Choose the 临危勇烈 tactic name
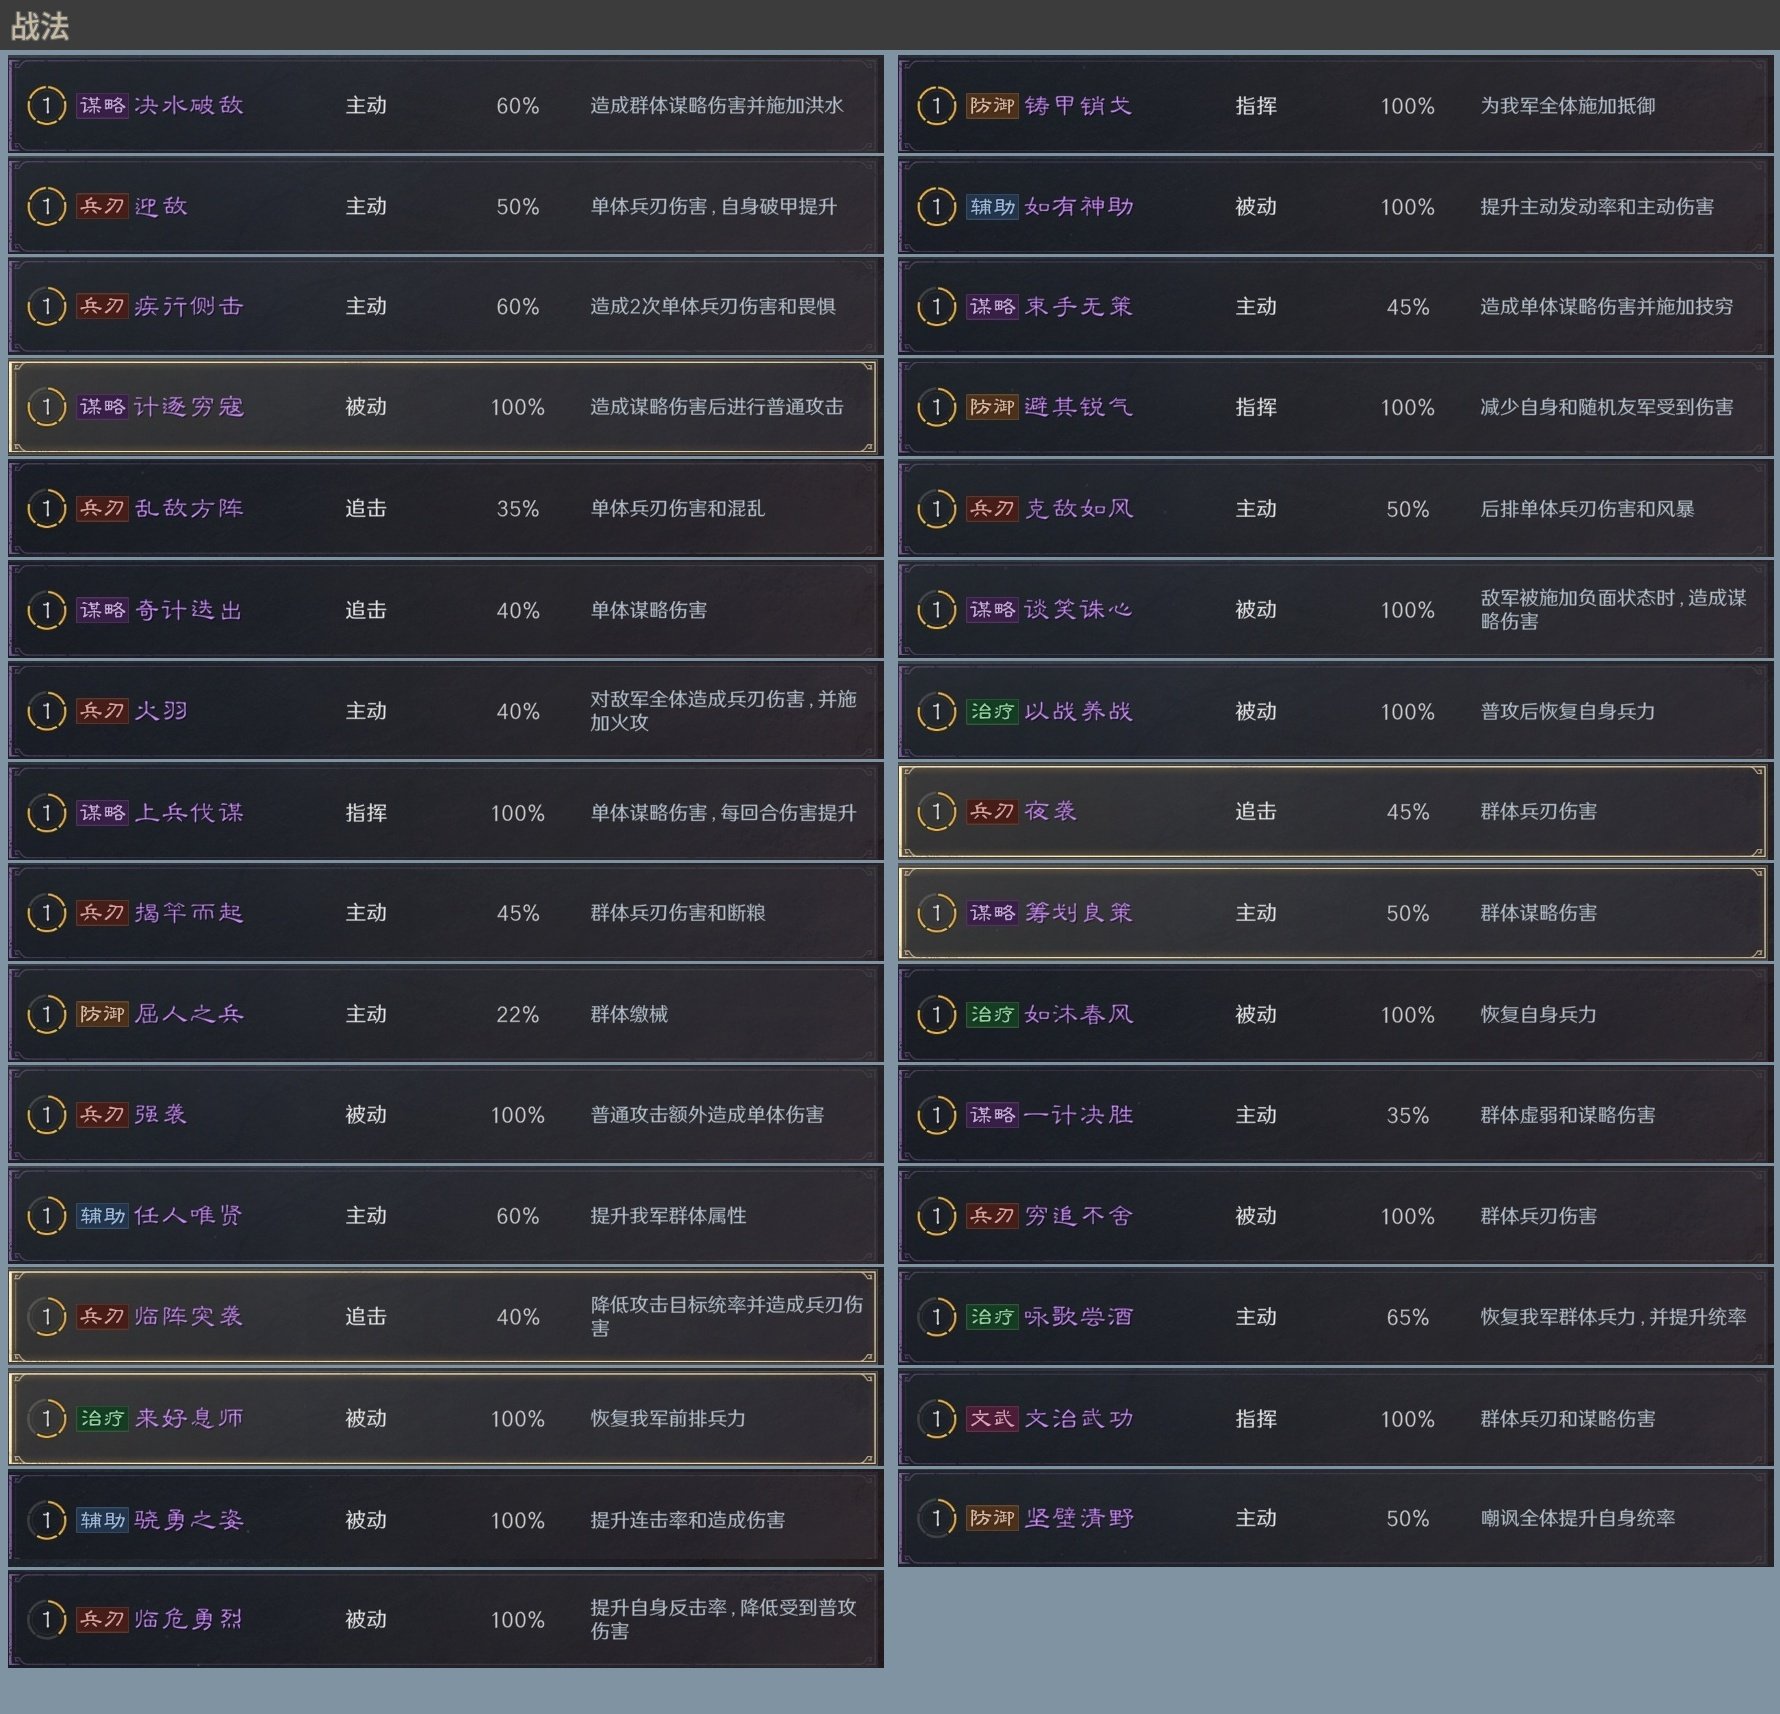Screen dimensions: 1780x1714 pyautogui.click(x=189, y=1619)
